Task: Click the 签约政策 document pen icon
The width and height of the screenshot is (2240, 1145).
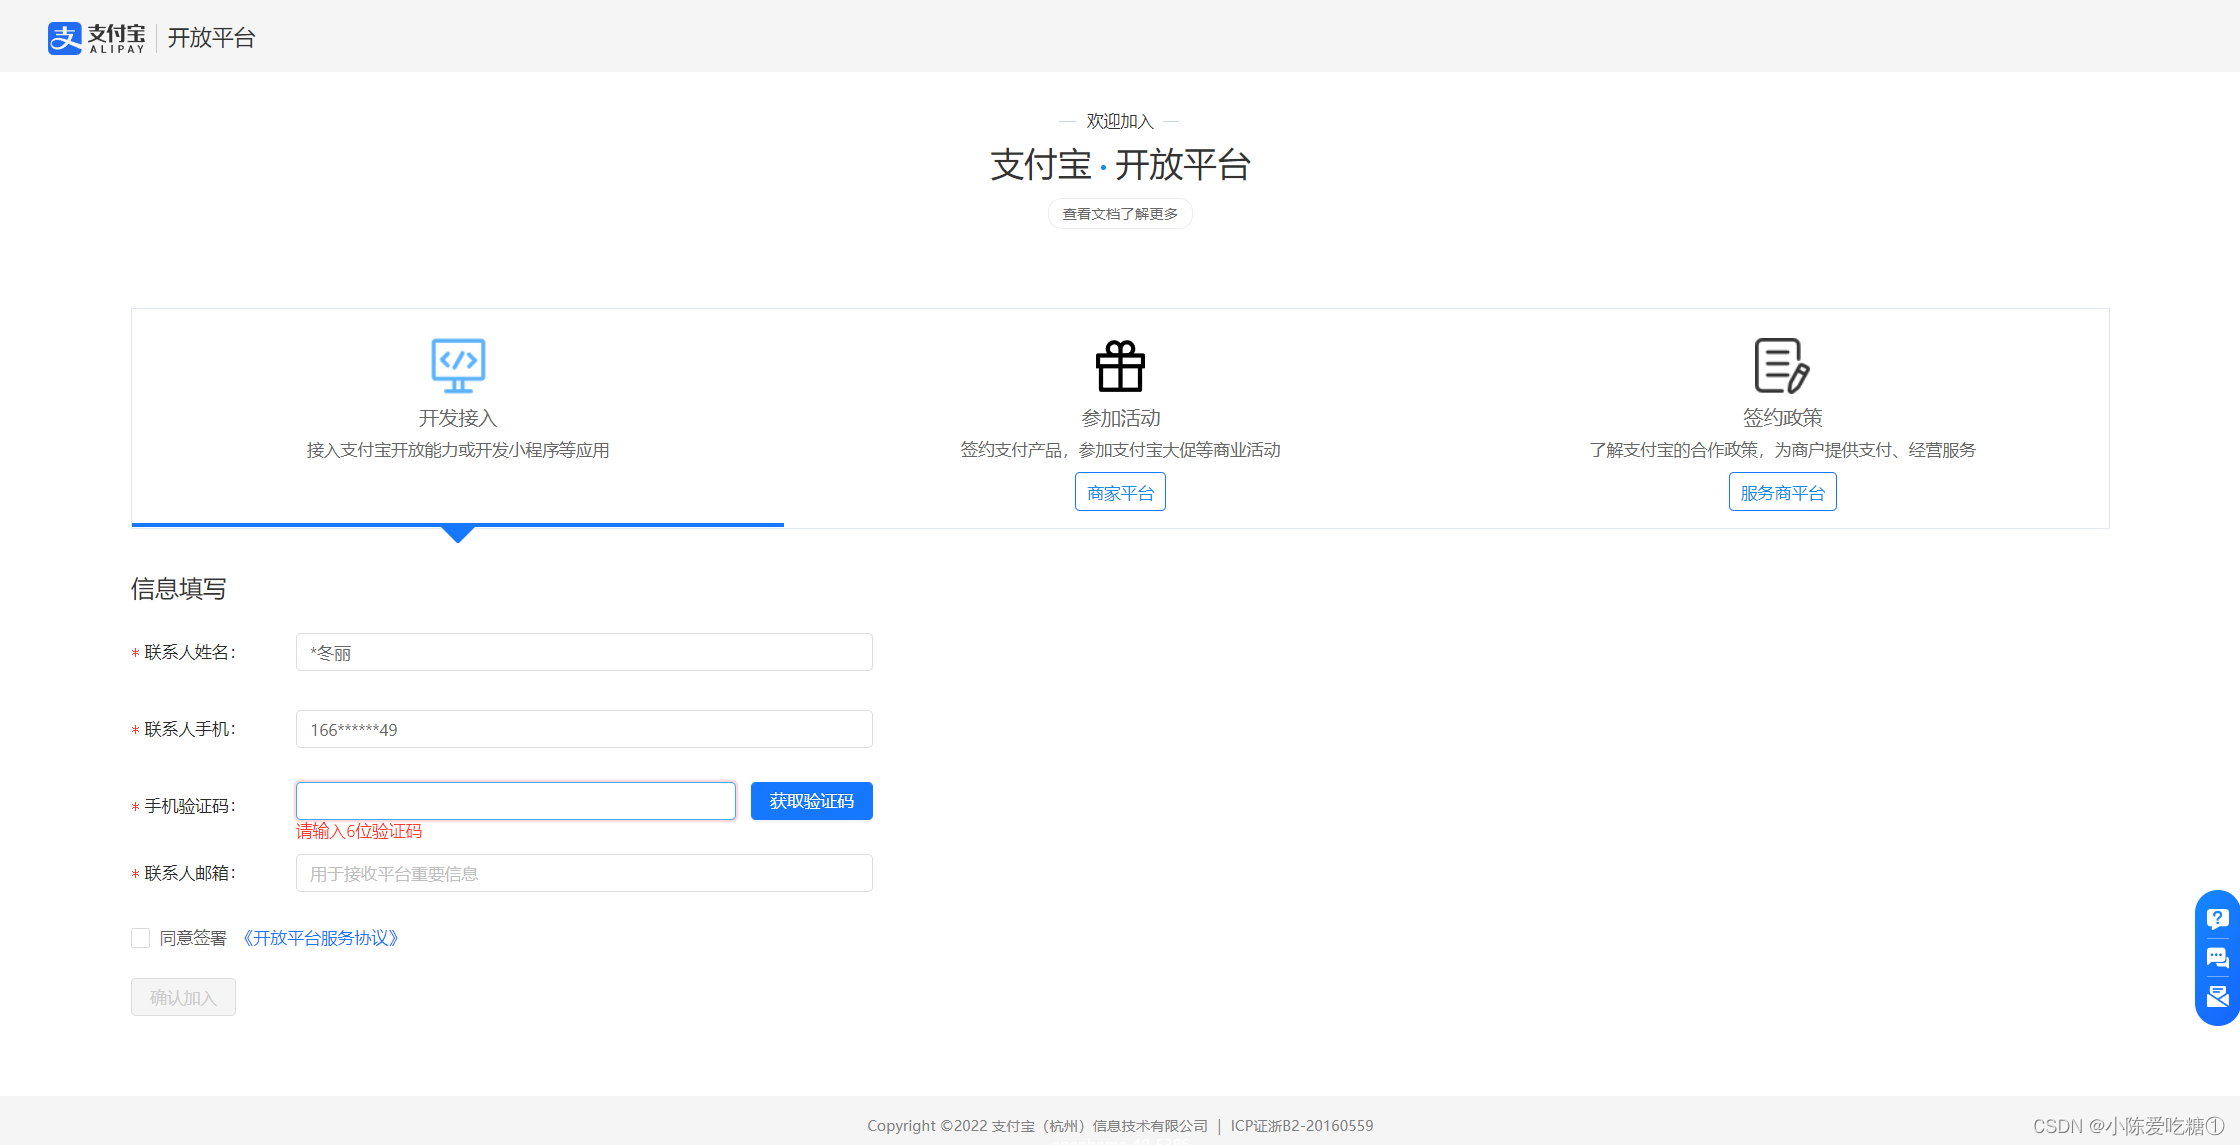Action: (x=1781, y=366)
